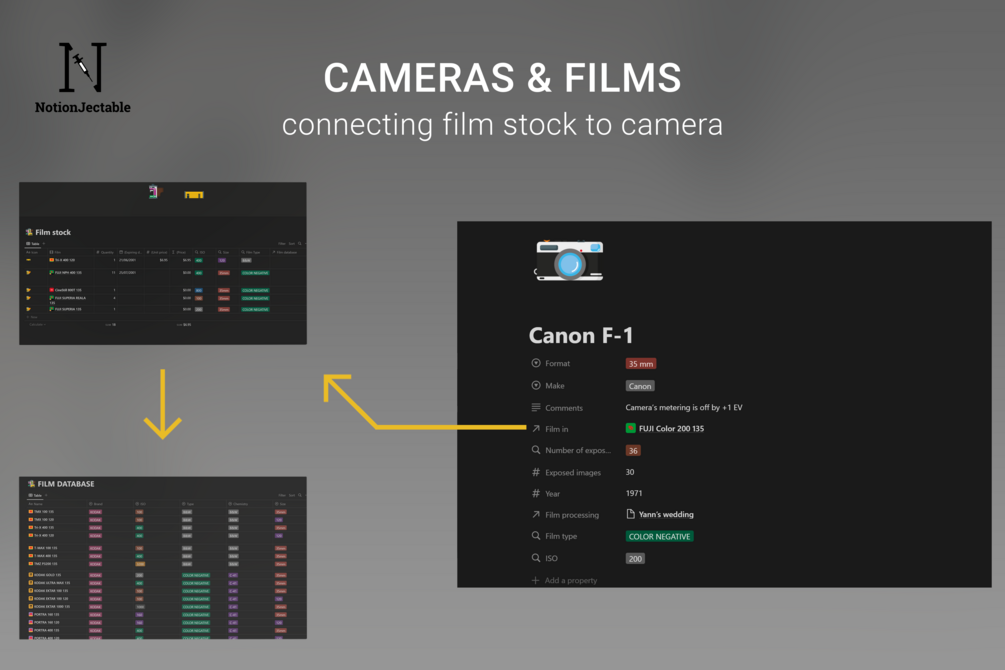This screenshot has height=670, width=1005.
Task: Click the Format property select icon
Action: (x=536, y=363)
